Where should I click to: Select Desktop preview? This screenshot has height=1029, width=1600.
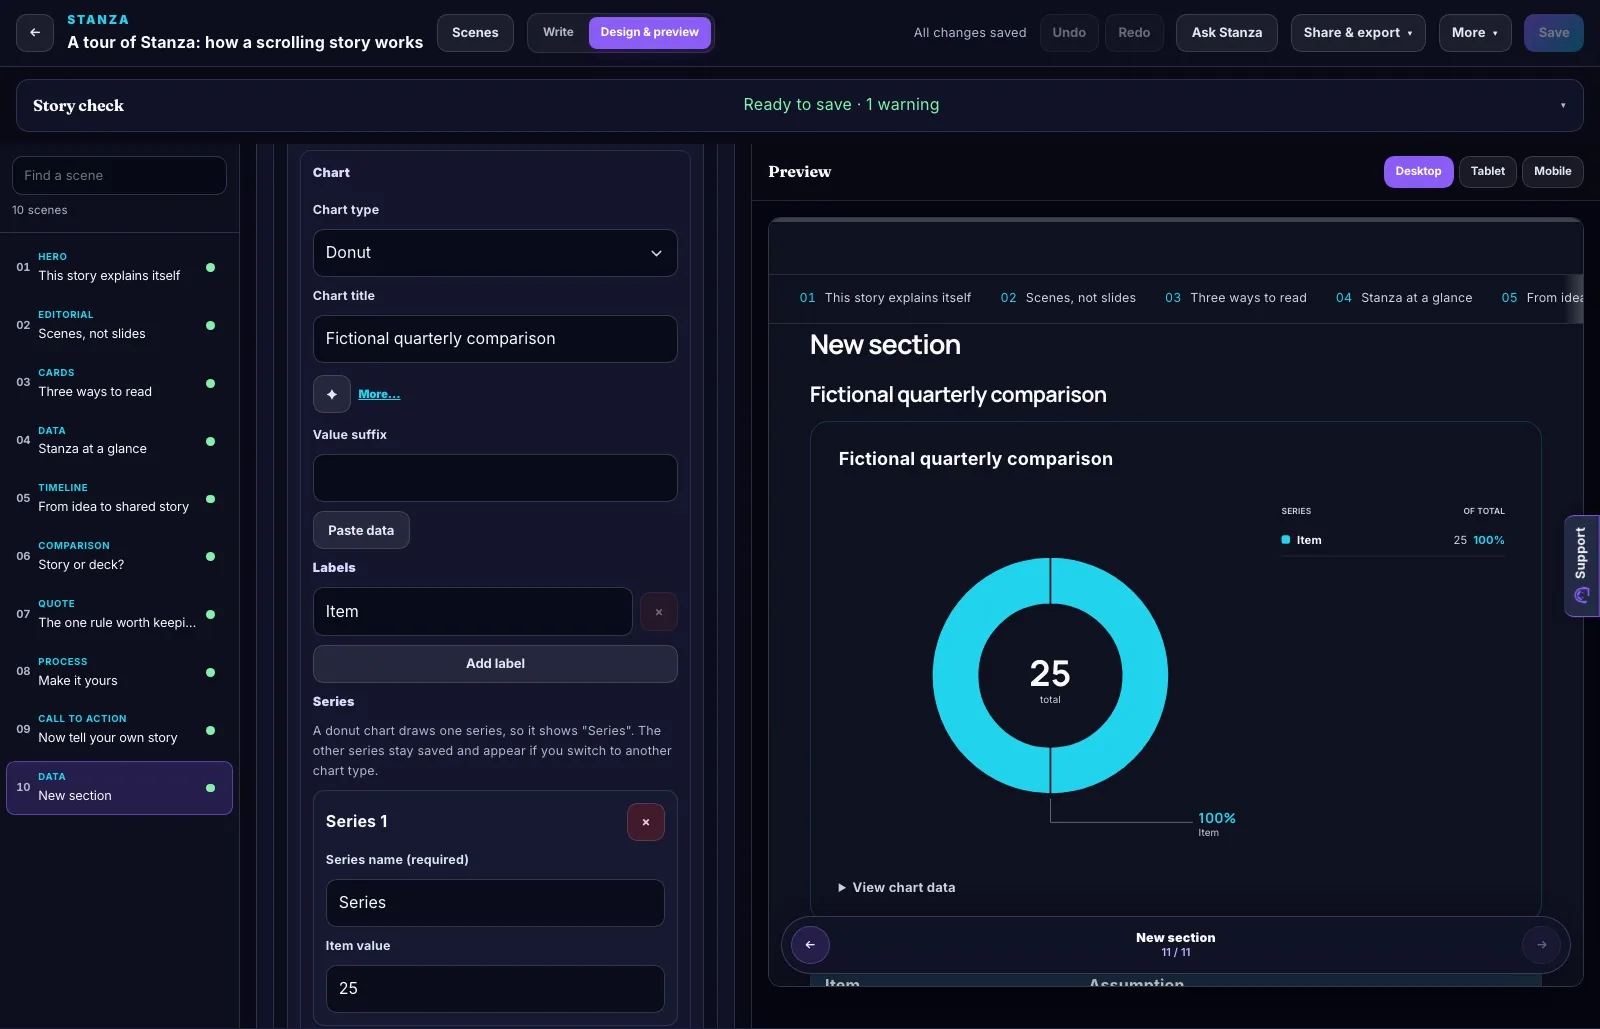click(x=1418, y=172)
